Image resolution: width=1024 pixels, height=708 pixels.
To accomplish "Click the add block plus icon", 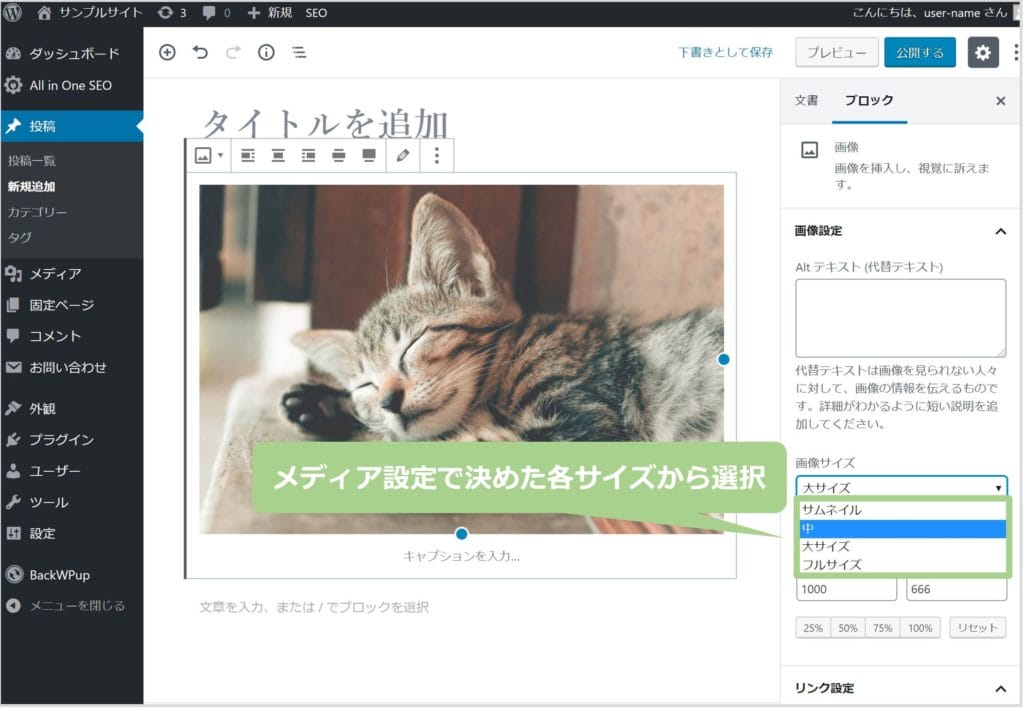I will point(167,53).
